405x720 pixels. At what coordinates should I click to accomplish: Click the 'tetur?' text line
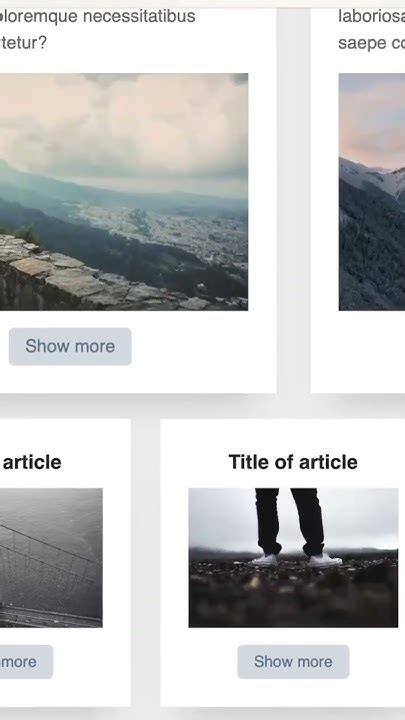(x=23, y=43)
